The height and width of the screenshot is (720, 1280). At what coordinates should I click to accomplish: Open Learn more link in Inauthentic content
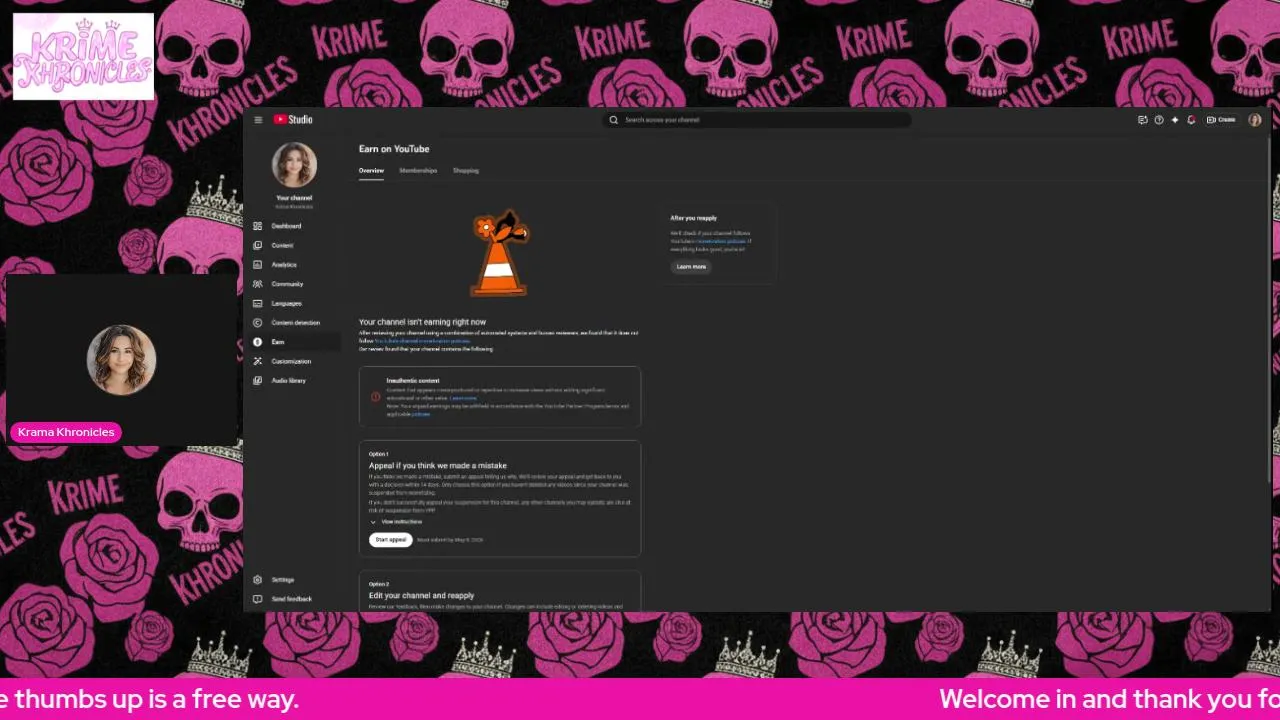[463, 398]
